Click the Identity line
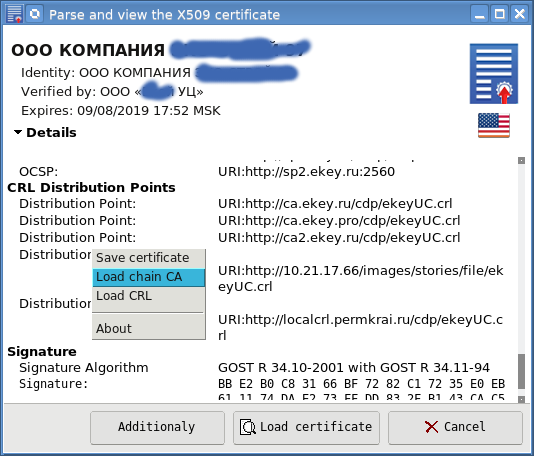Viewport: 534px width, 456px height. (159, 73)
